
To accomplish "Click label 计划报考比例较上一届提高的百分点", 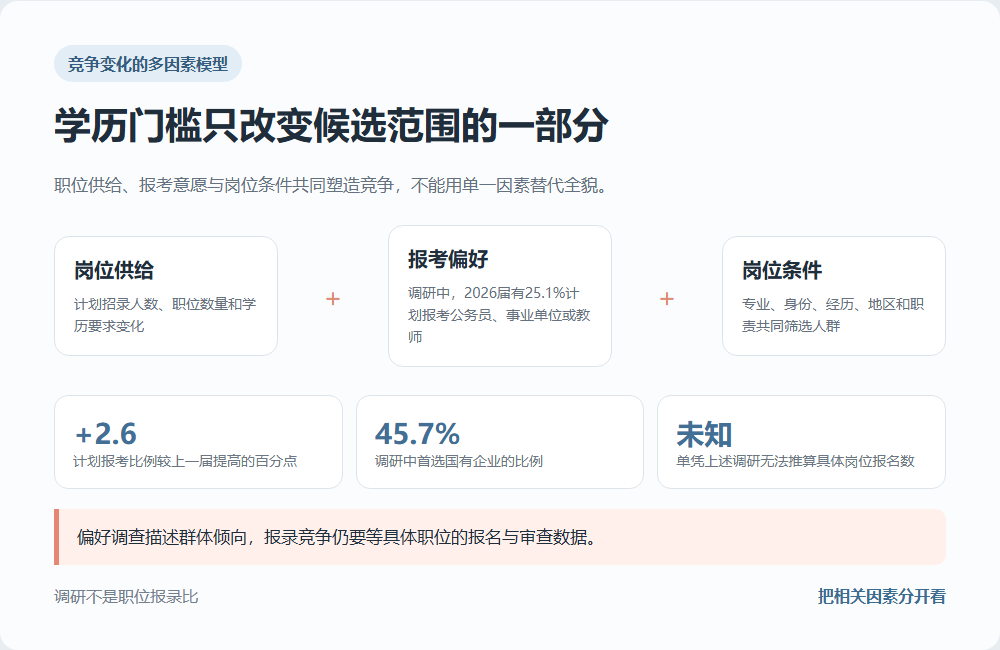I will 185,461.
